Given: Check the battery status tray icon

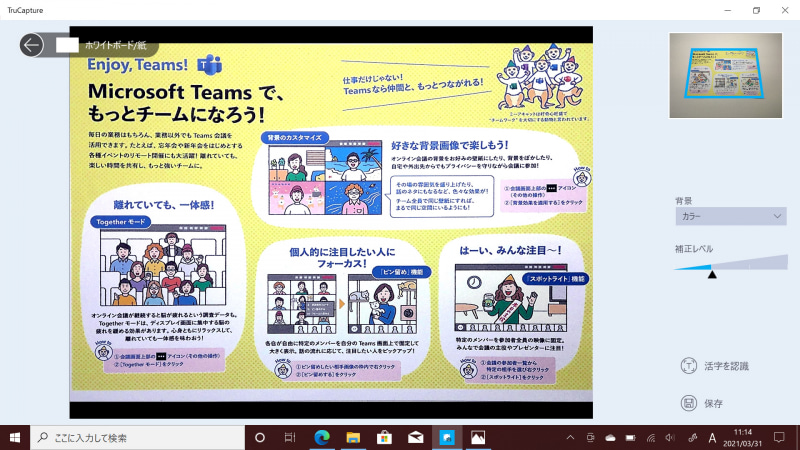Looking at the screenshot, I should coord(631,438).
